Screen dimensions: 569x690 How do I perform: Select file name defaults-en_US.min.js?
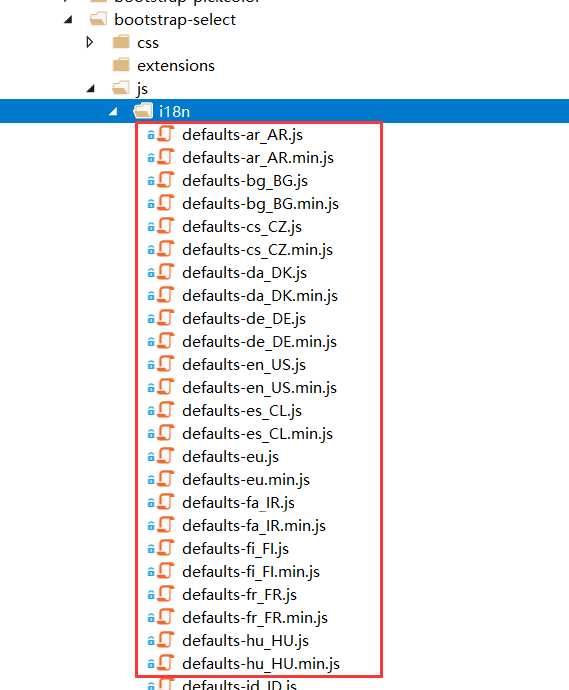pyautogui.click(x=260, y=388)
